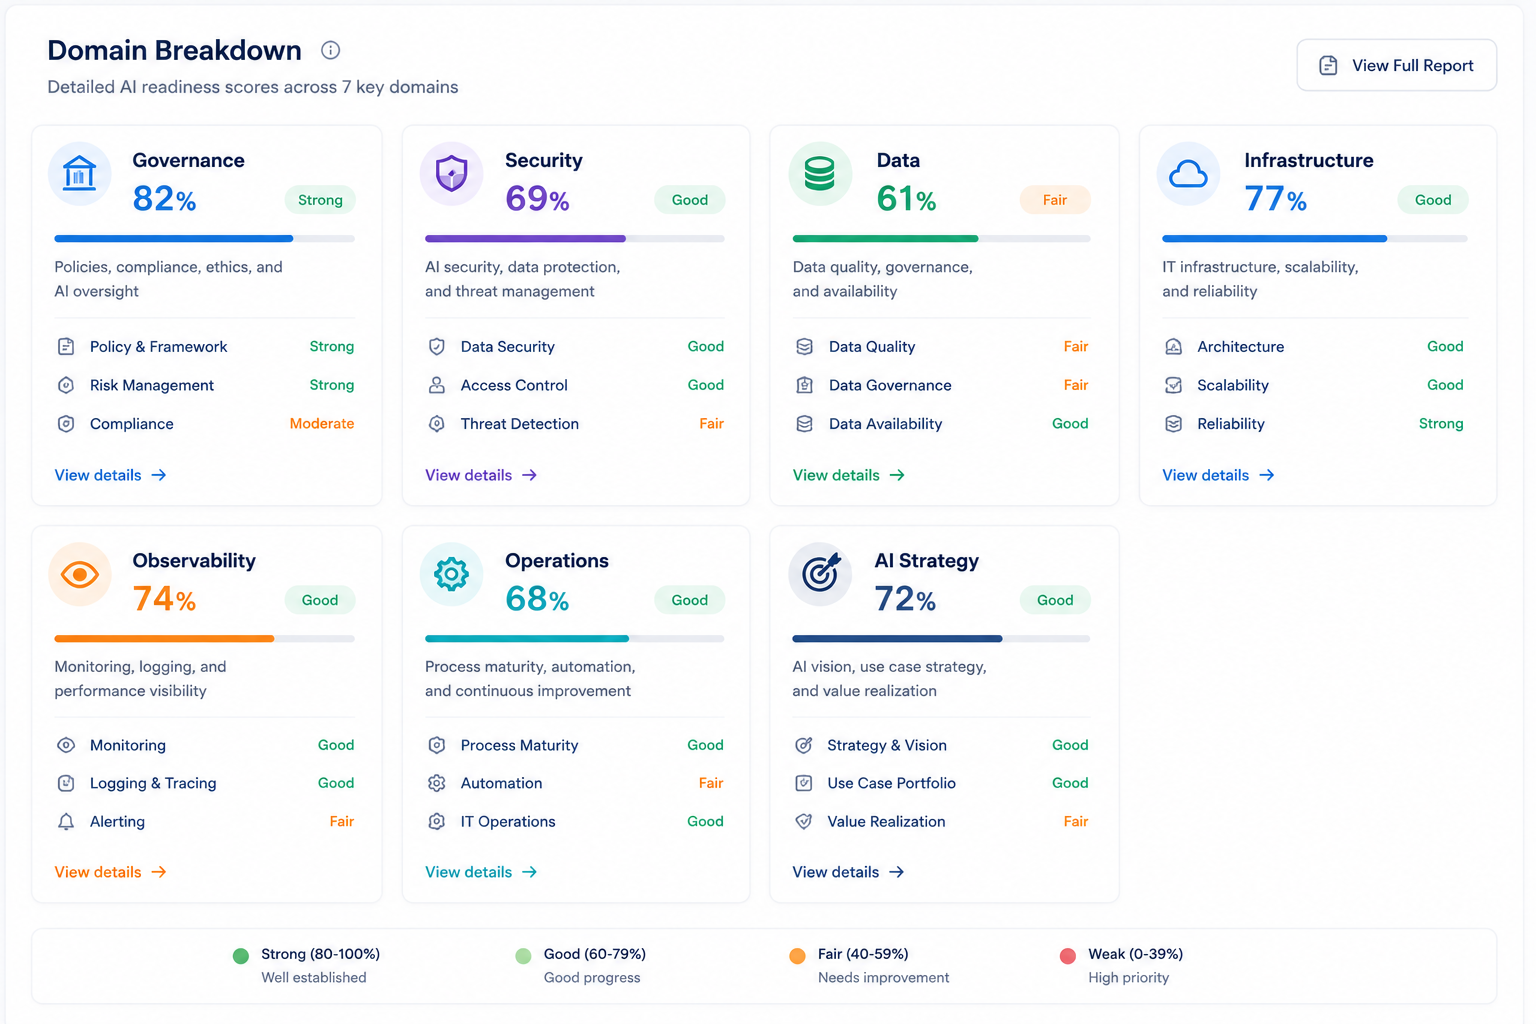The height and width of the screenshot is (1024, 1536).
Task: Open View details for Security
Action: [x=481, y=475]
